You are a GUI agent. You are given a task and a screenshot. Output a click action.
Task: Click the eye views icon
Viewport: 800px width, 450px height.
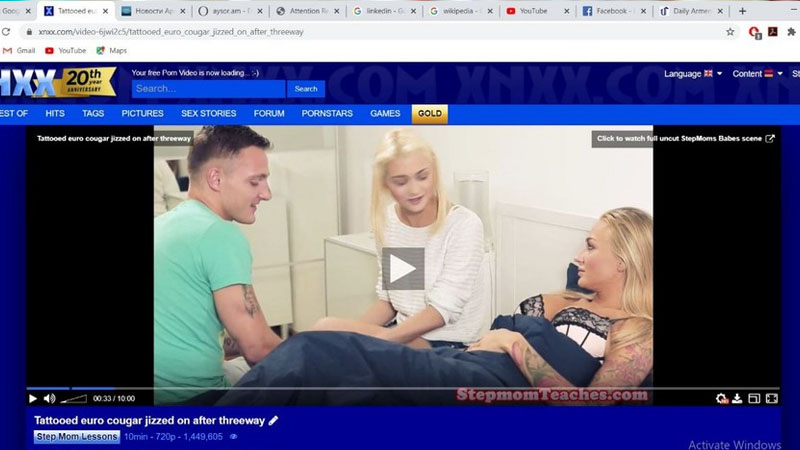[233, 437]
